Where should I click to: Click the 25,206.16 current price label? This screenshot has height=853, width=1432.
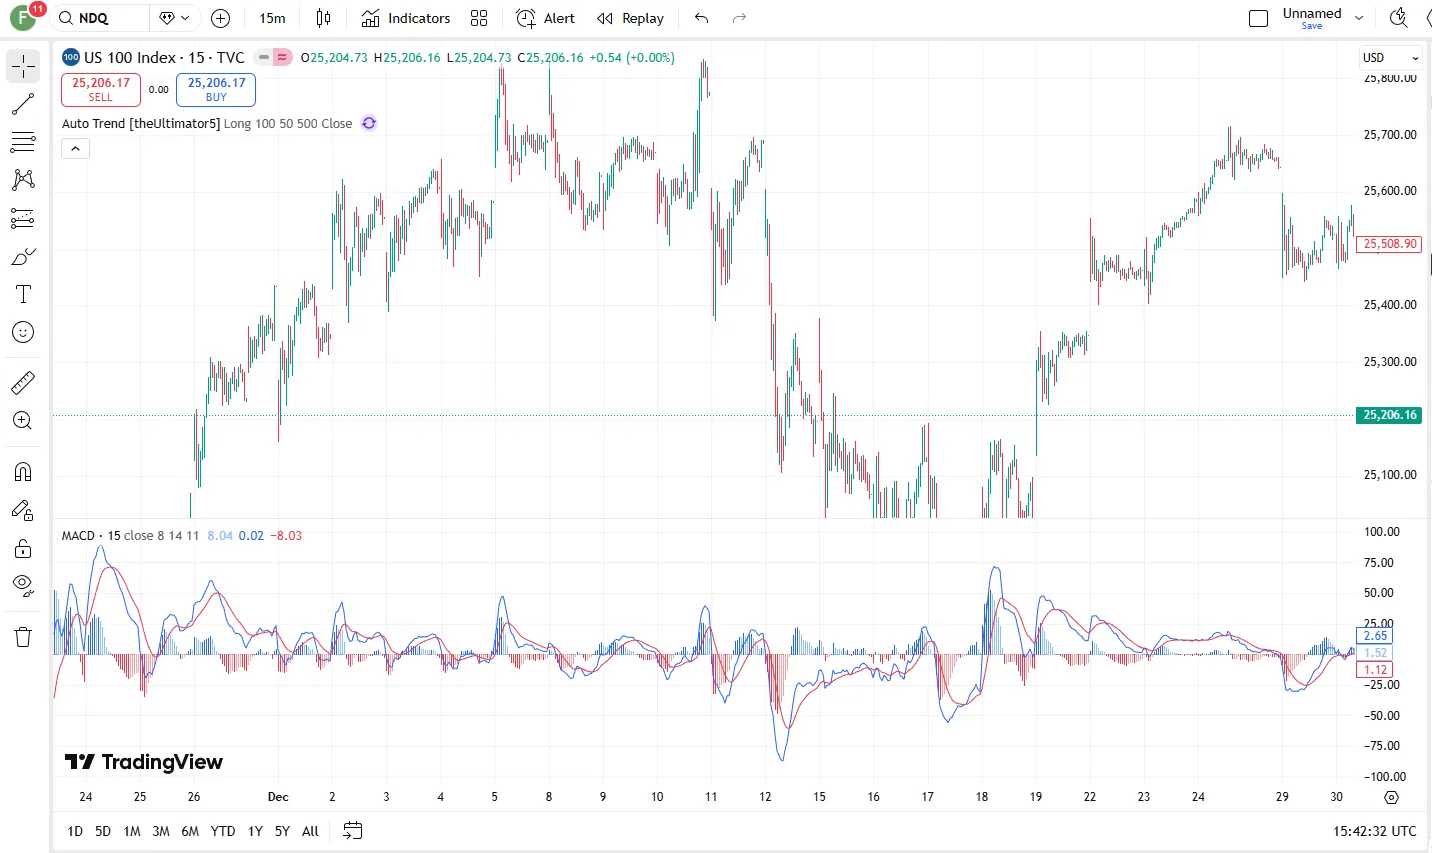point(1389,415)
